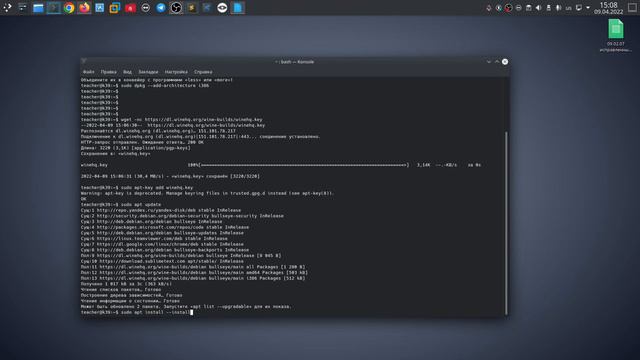The height and width of the screenshot is (360, 640).
Task: Open the Правка menu in Konsole
Action: coord(109,72)
